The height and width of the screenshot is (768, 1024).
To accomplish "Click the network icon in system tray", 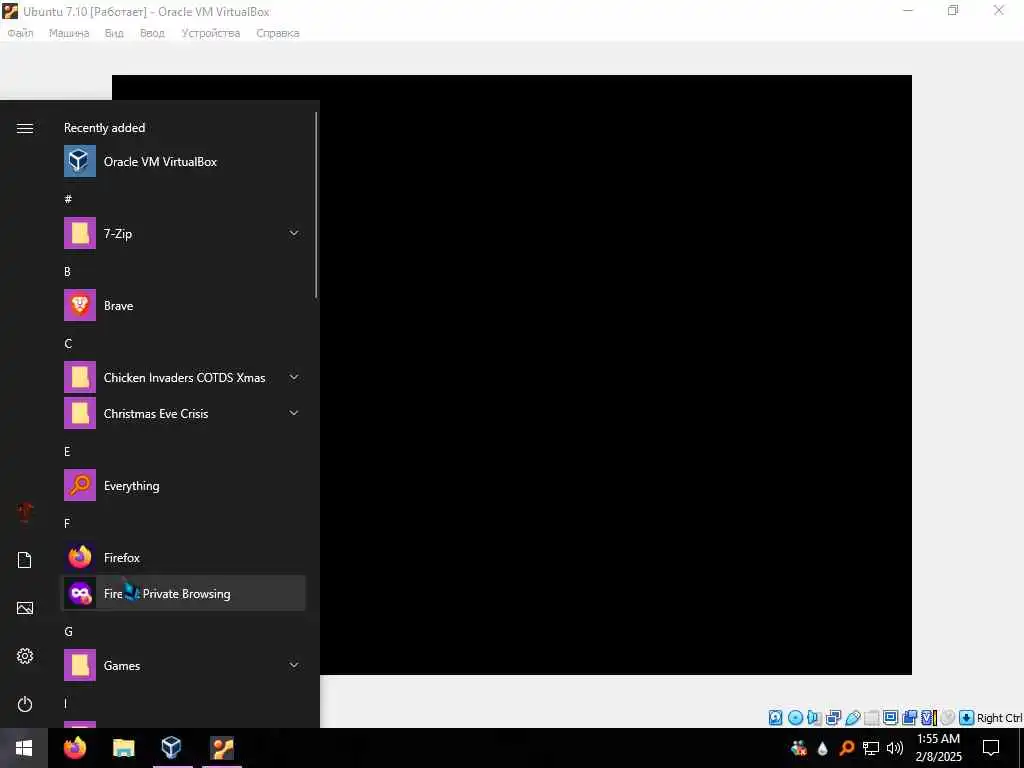I will [871, 748].
